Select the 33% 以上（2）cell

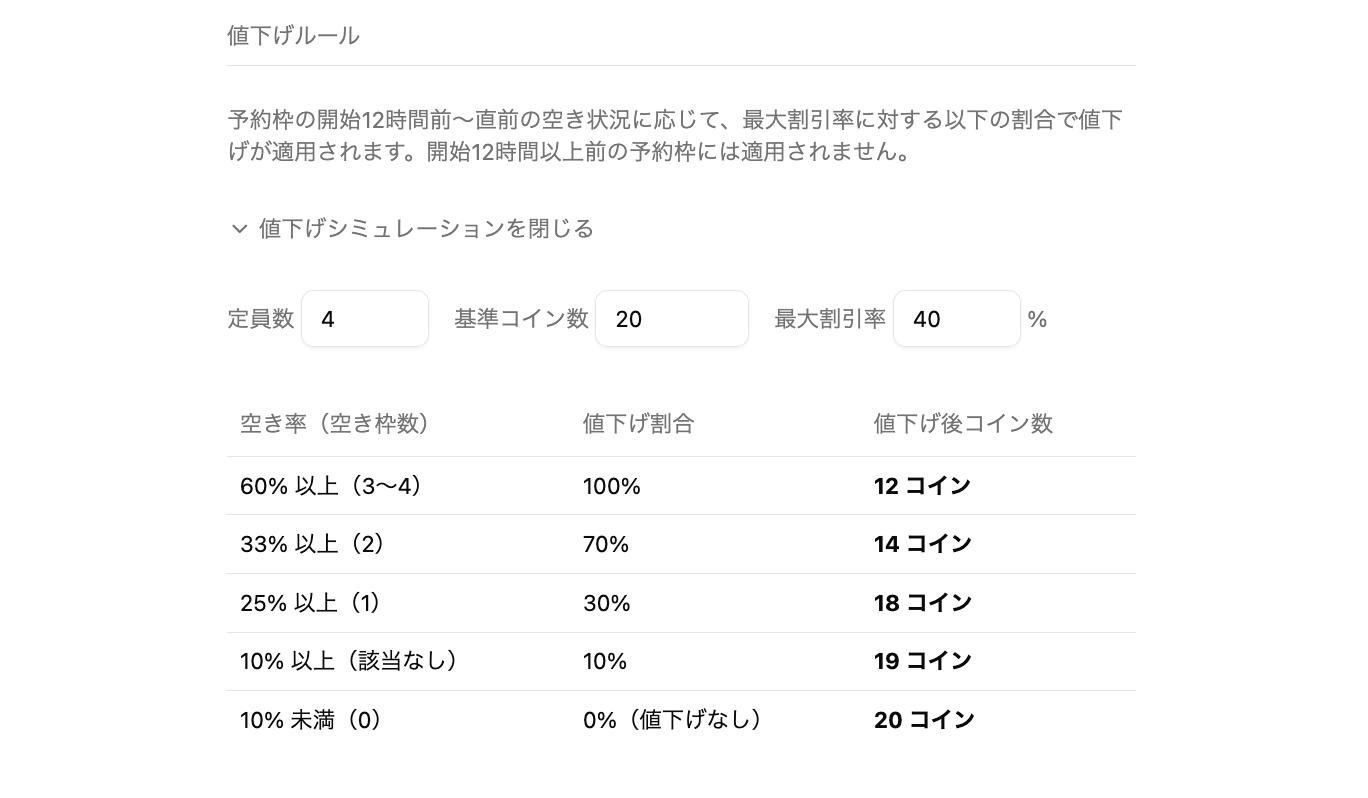311,544
